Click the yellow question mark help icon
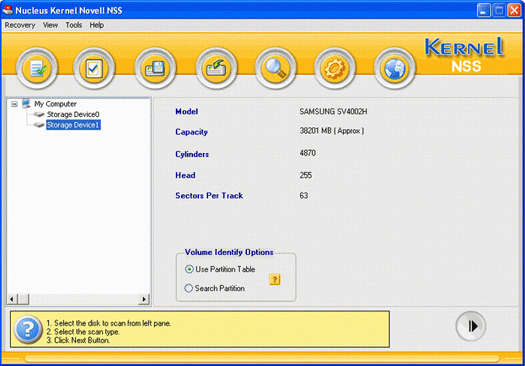Screen dimensions: 525x366 pyautogui.click(x=275, y=279)
